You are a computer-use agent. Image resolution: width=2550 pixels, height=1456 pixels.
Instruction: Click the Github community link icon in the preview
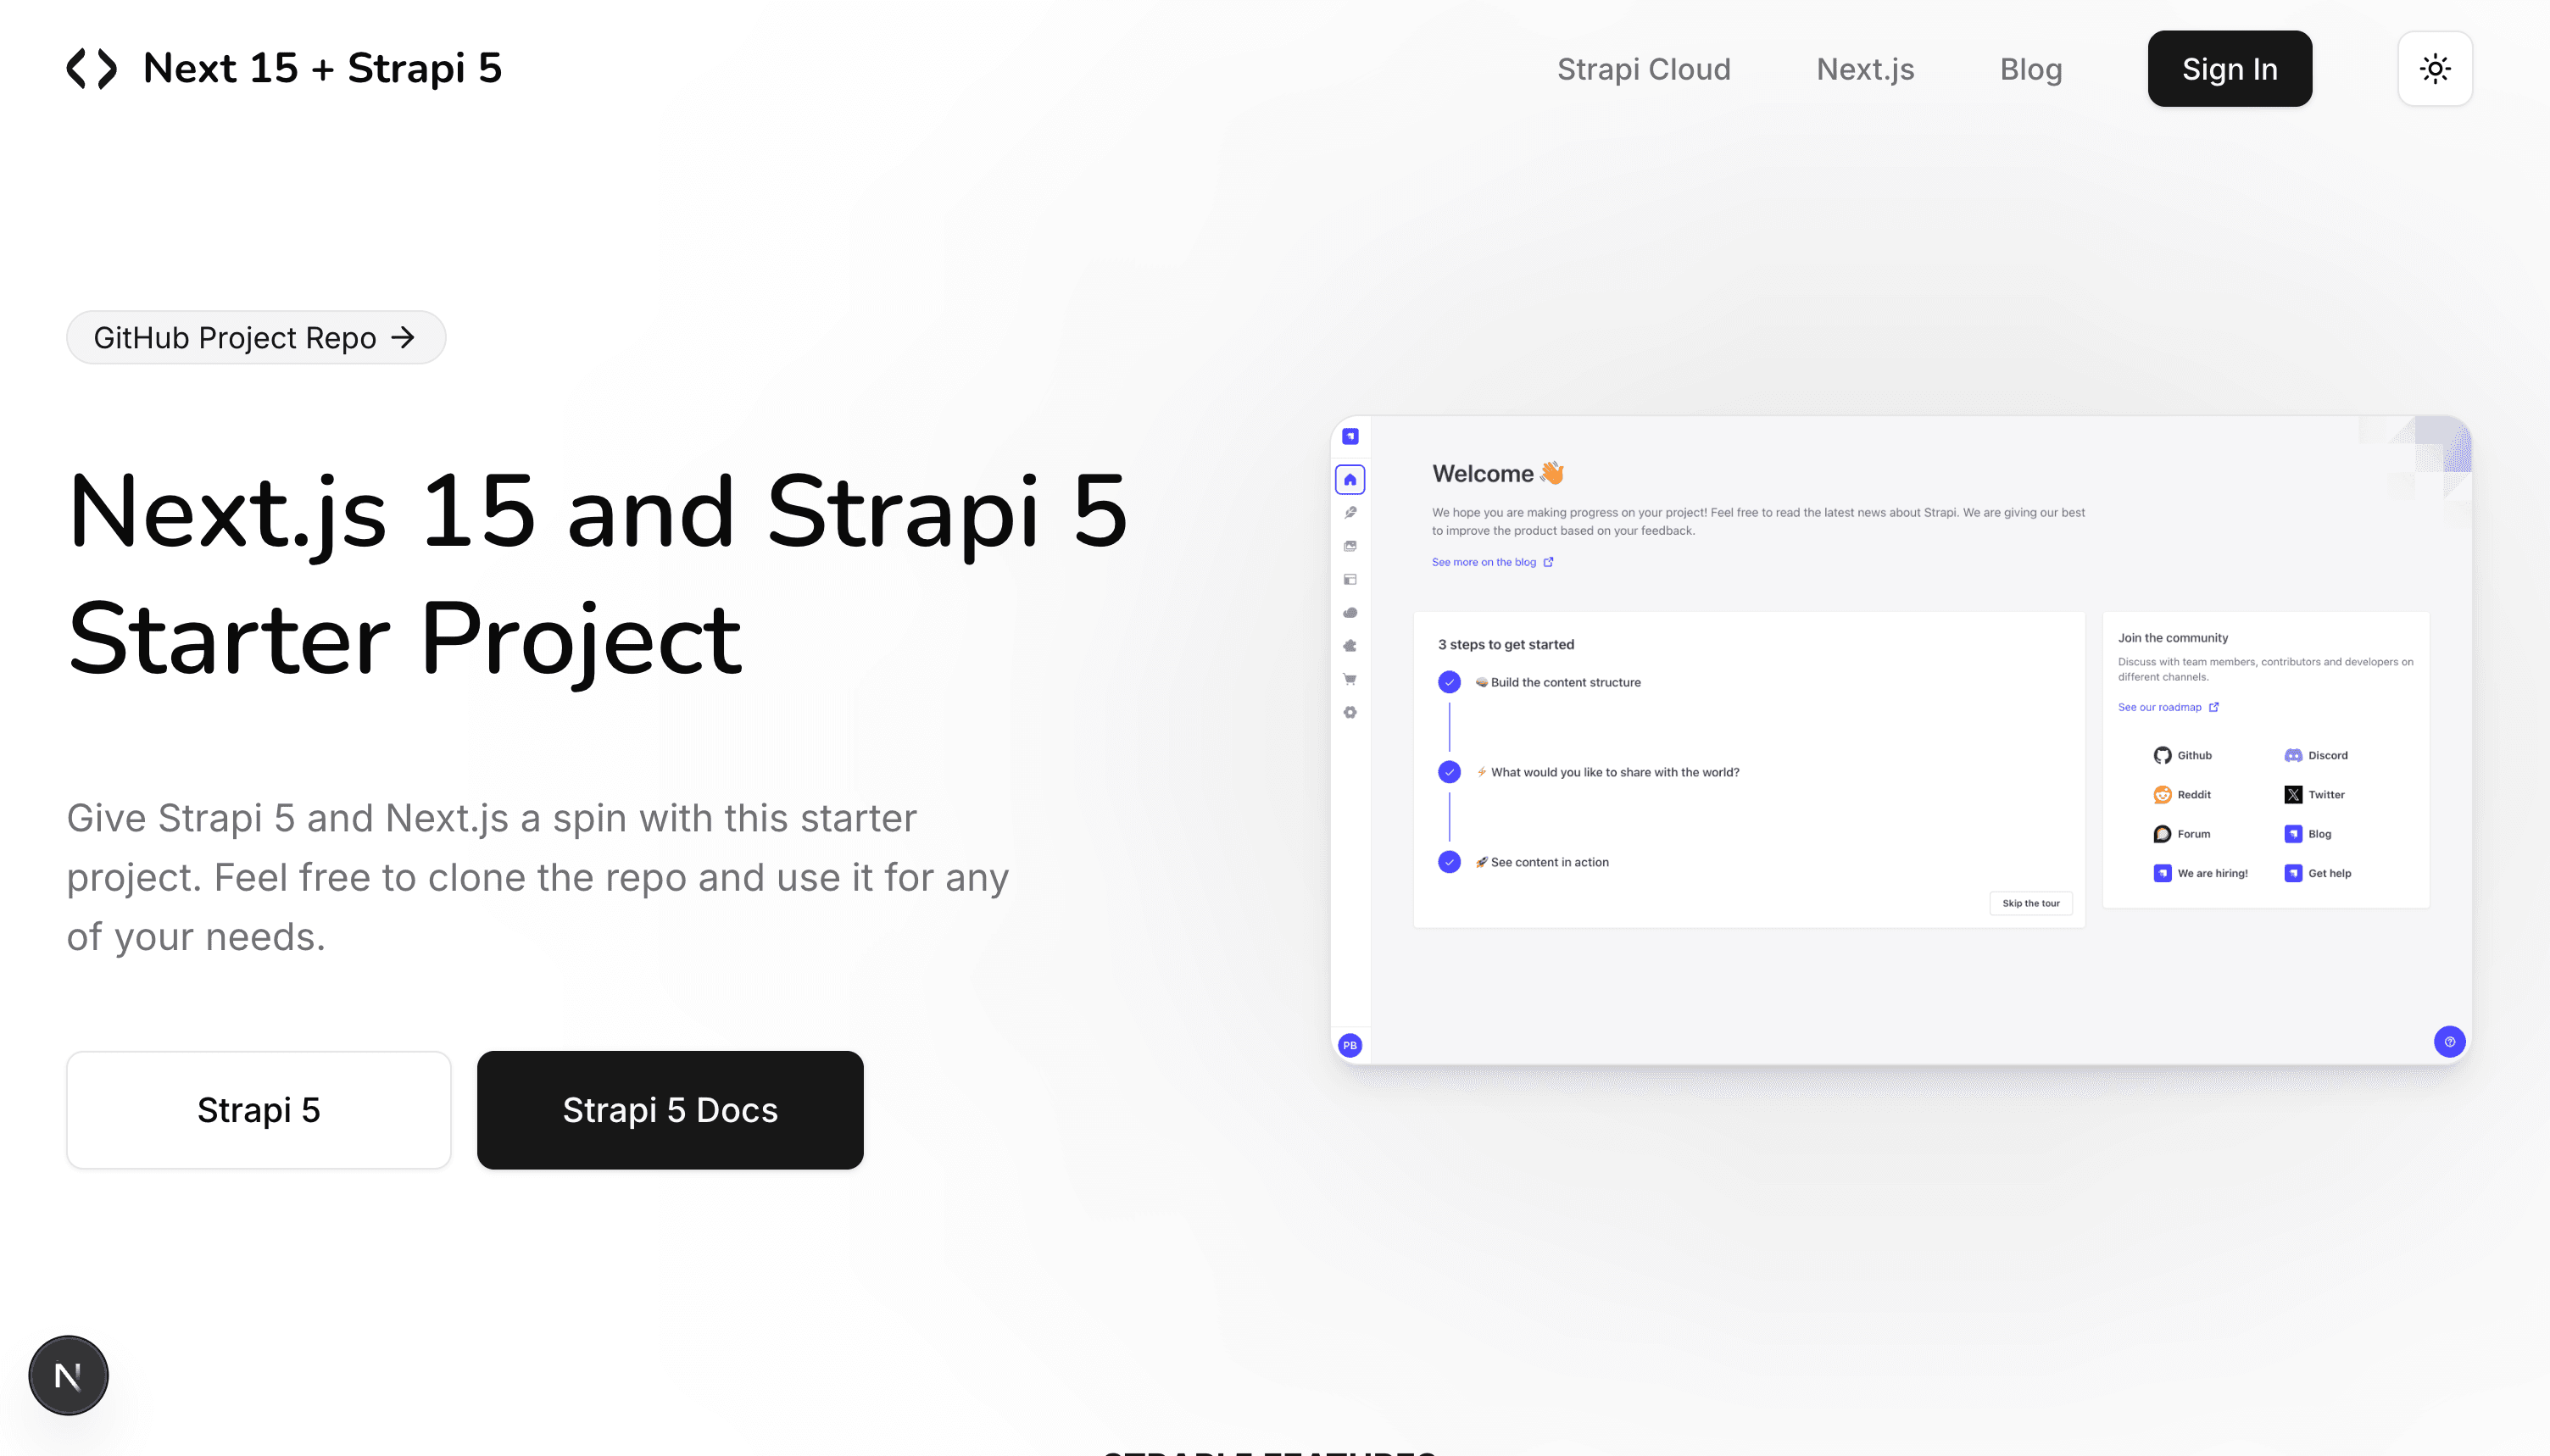2162,755
